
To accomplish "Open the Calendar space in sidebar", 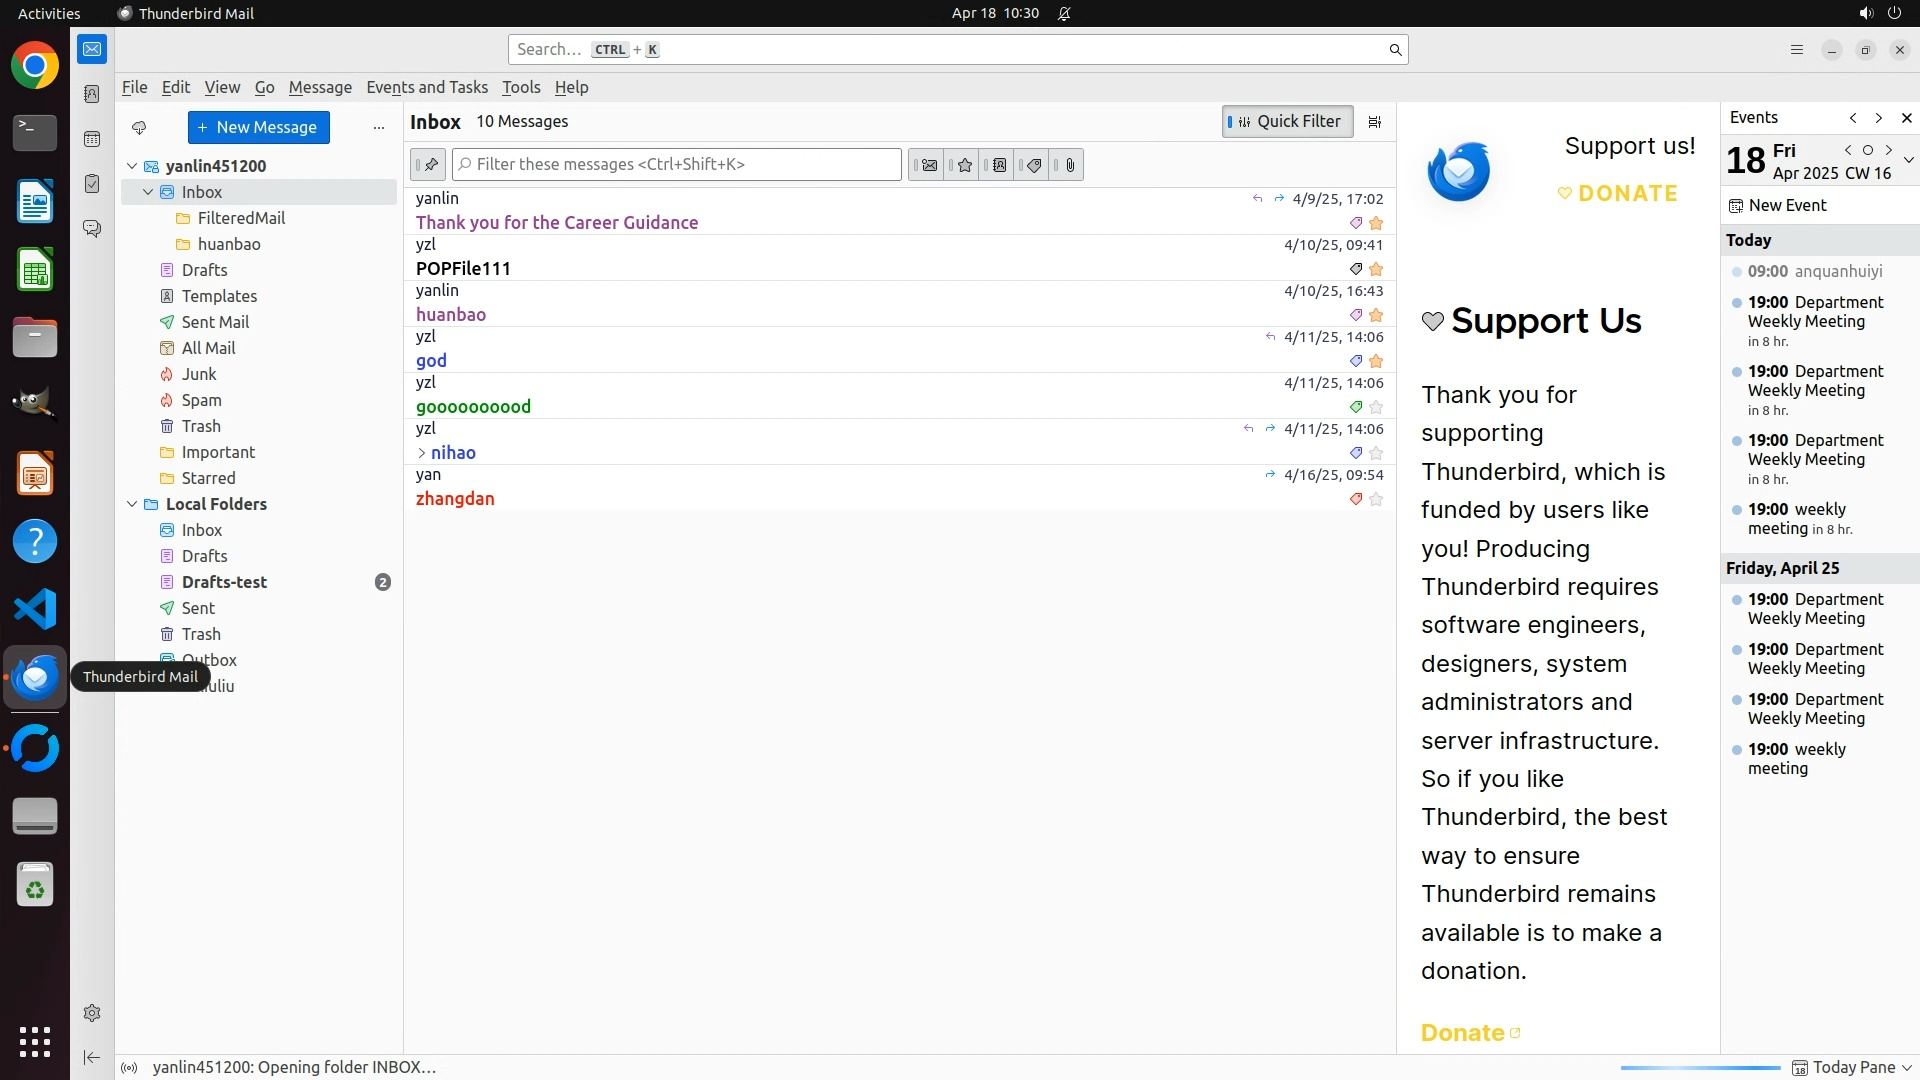I will pos(92,139).
